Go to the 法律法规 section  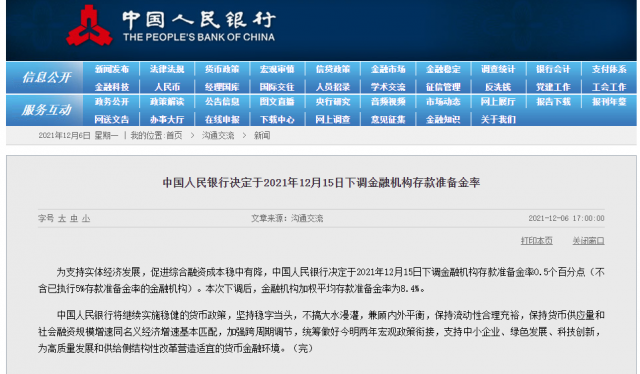(167, 69)
